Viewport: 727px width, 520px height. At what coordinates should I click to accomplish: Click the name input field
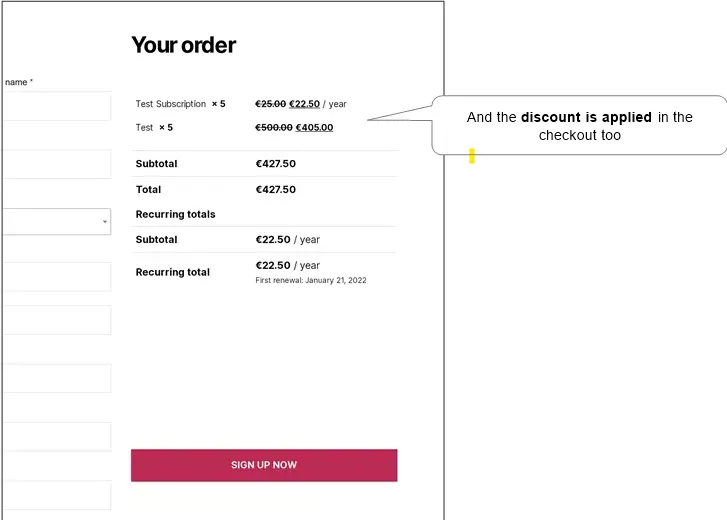pos(57,106)
